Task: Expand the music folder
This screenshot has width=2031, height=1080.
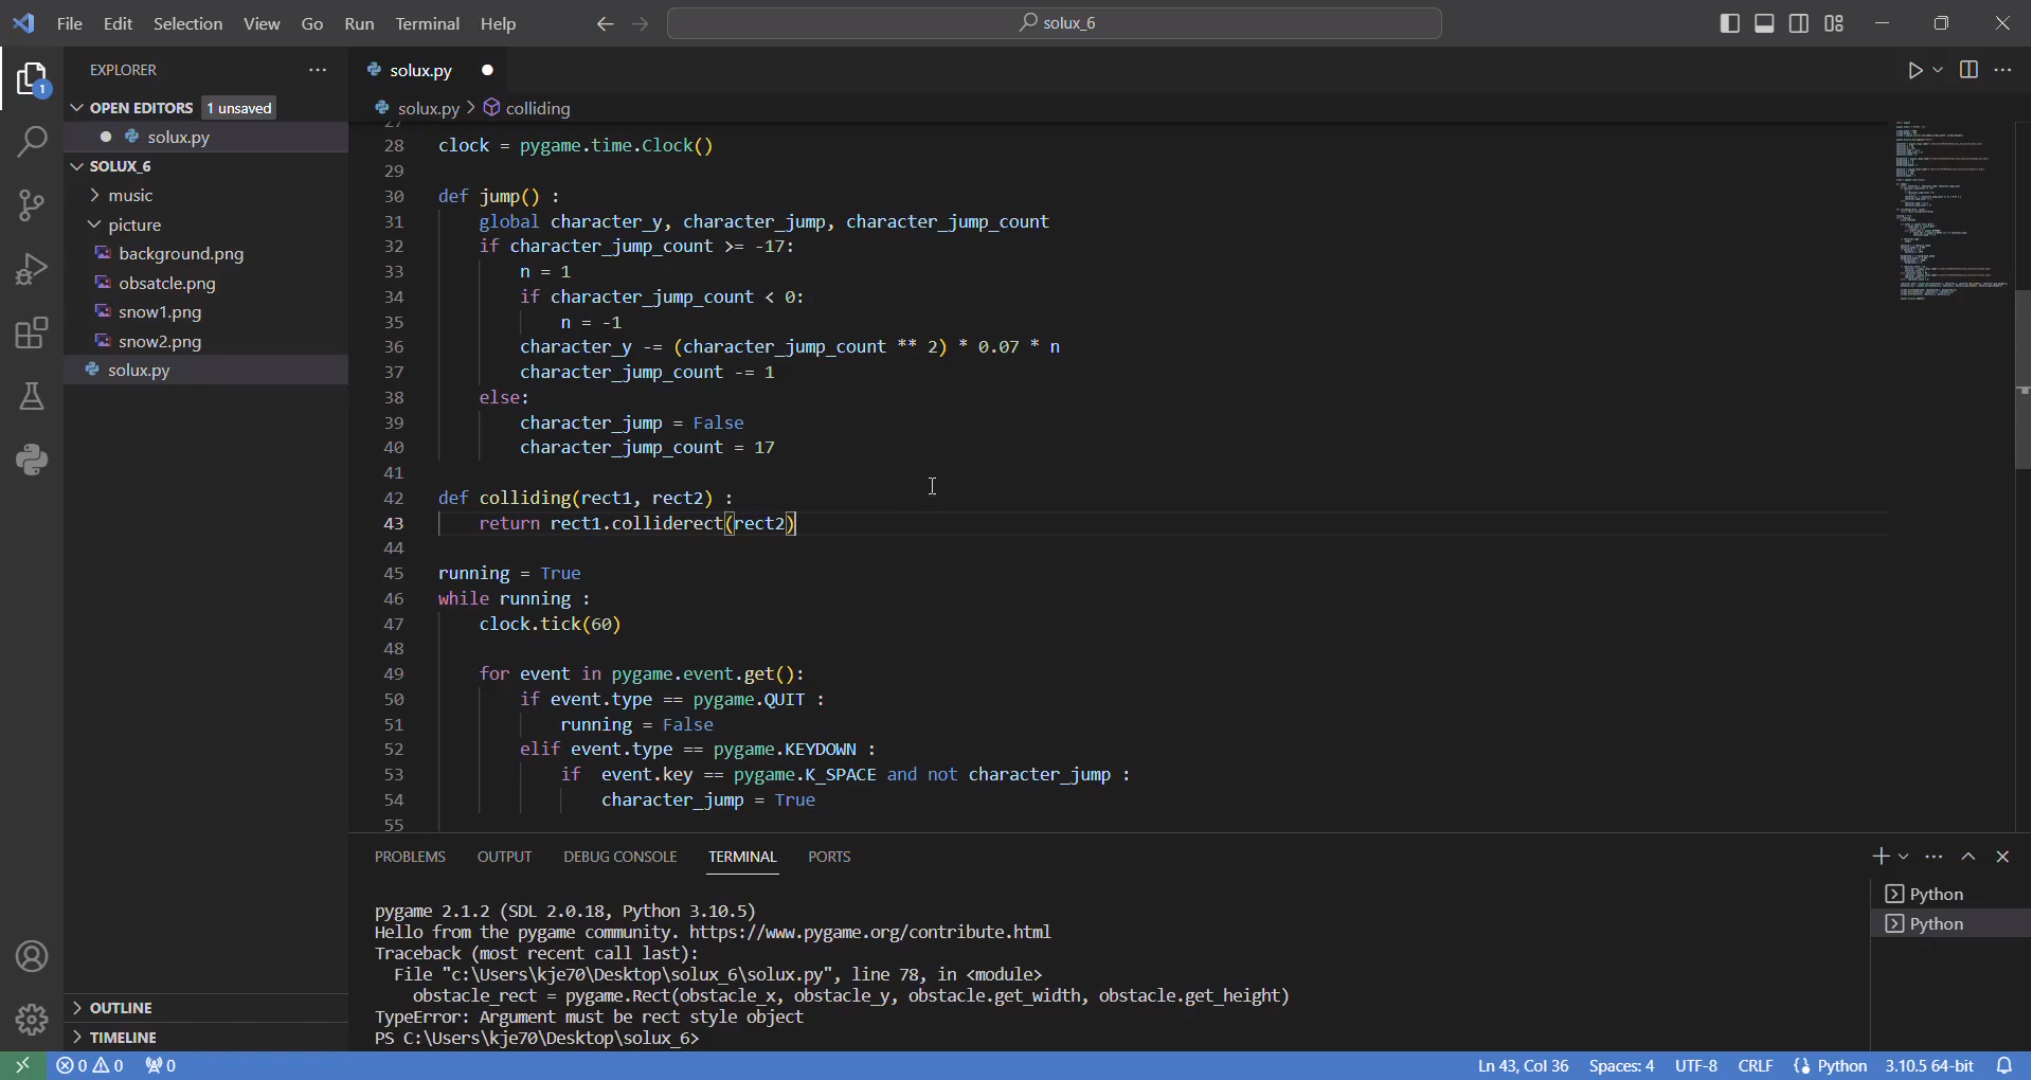Action: (130, 195)
